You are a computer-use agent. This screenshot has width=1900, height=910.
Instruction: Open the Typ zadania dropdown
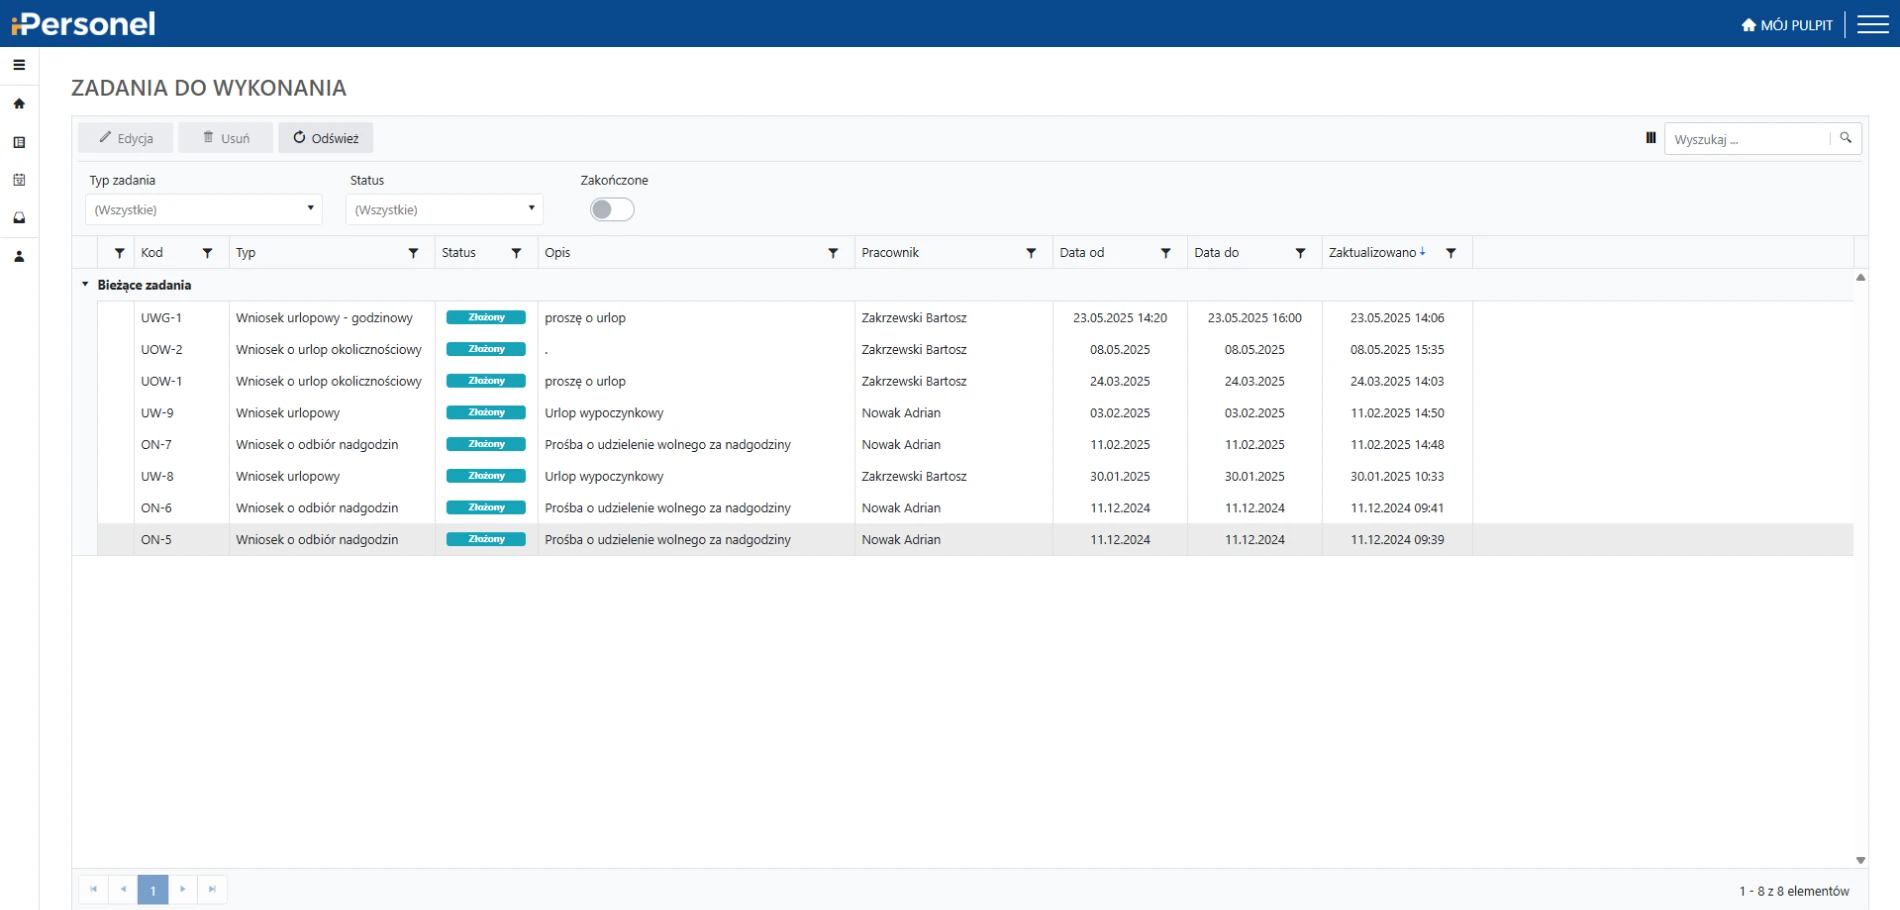204,209
